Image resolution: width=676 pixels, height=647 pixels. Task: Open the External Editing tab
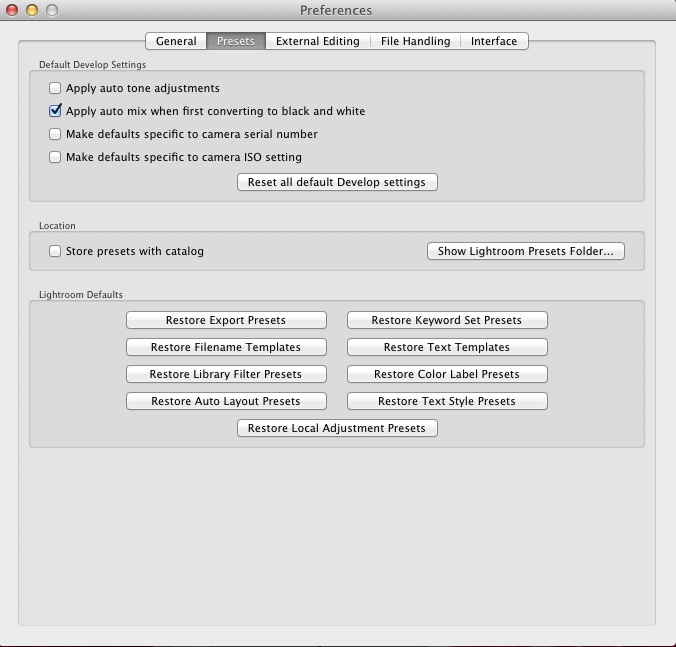click(317, 41)
